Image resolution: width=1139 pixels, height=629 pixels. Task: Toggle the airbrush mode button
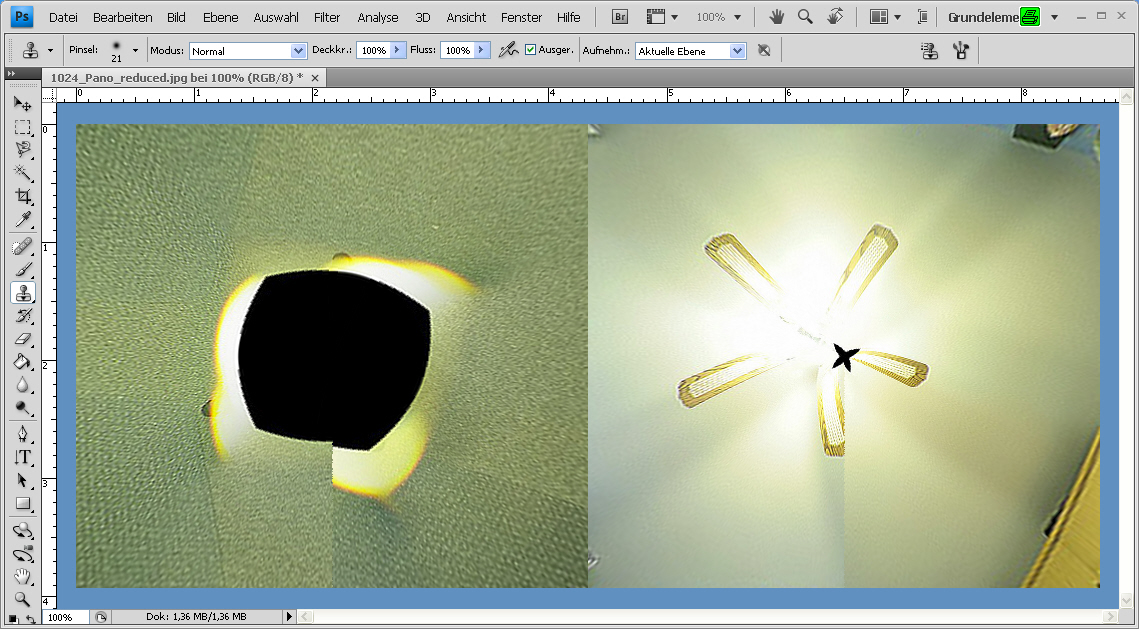[508, 50]
